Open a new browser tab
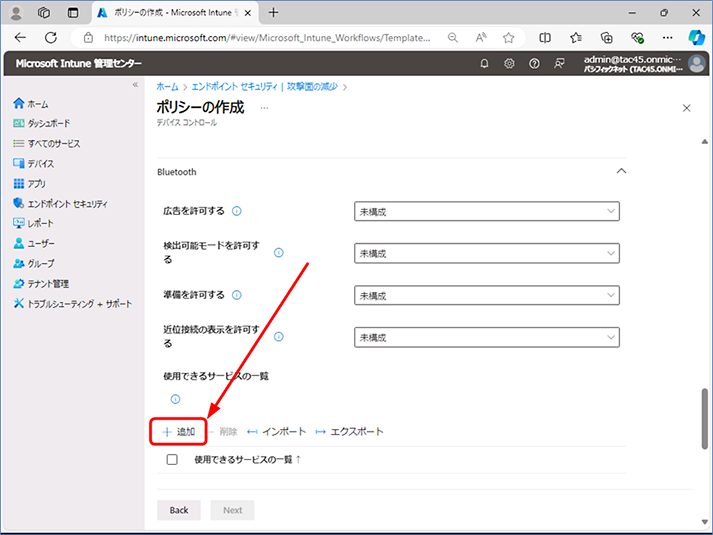713x535 pixels. pyautogui.click(x=273, y=13)
